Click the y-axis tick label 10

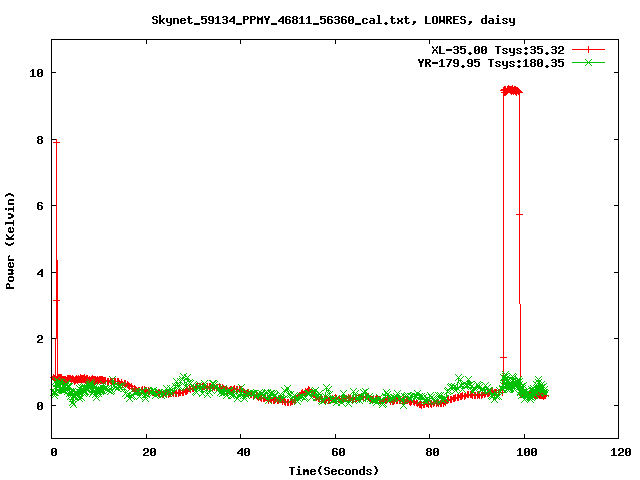pos(36,73)
